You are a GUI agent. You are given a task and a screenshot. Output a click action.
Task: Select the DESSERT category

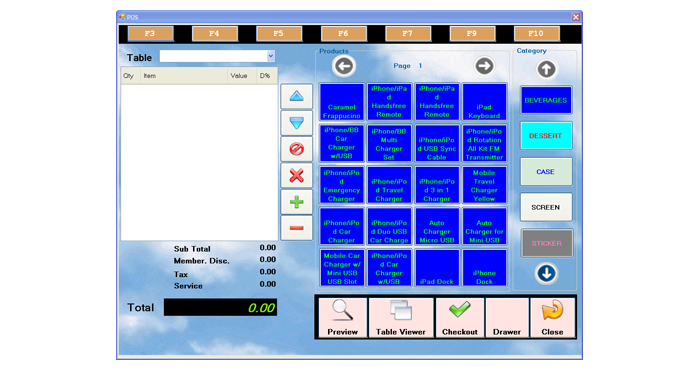[x=546, y=136]
